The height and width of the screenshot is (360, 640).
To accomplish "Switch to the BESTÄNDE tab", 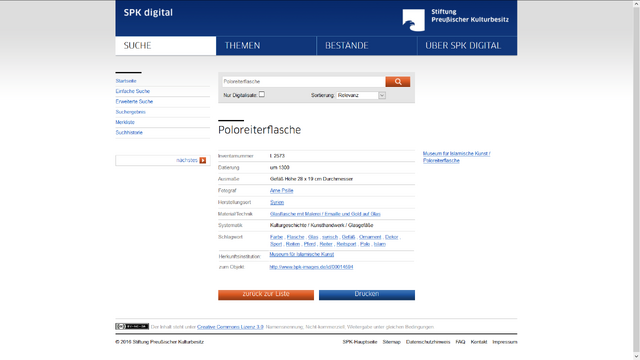I will click(367, 46).
